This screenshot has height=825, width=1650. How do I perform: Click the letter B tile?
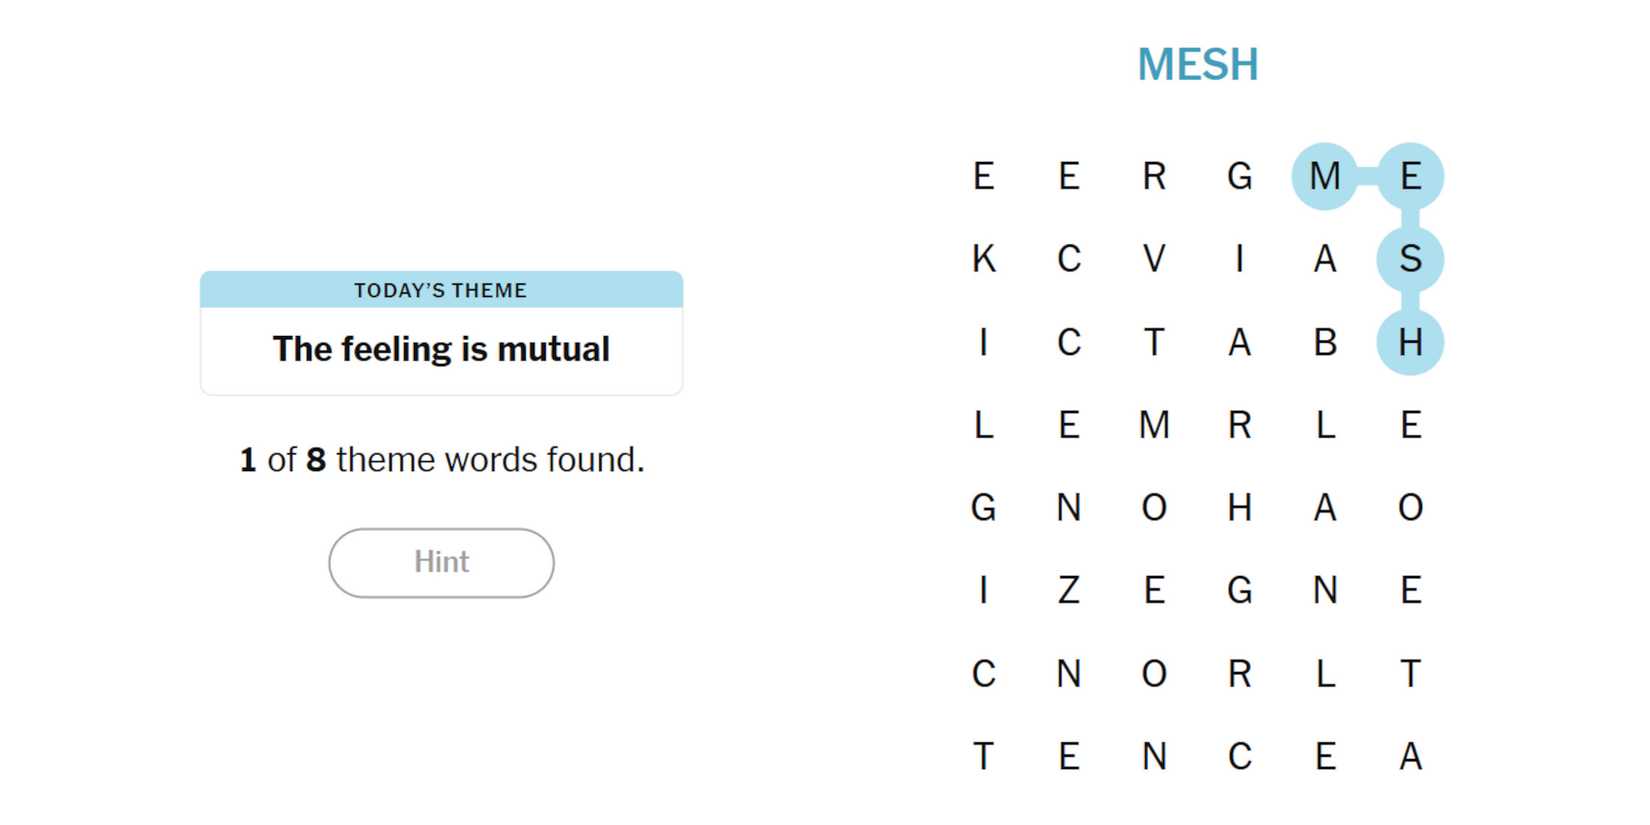(1324, 343)
